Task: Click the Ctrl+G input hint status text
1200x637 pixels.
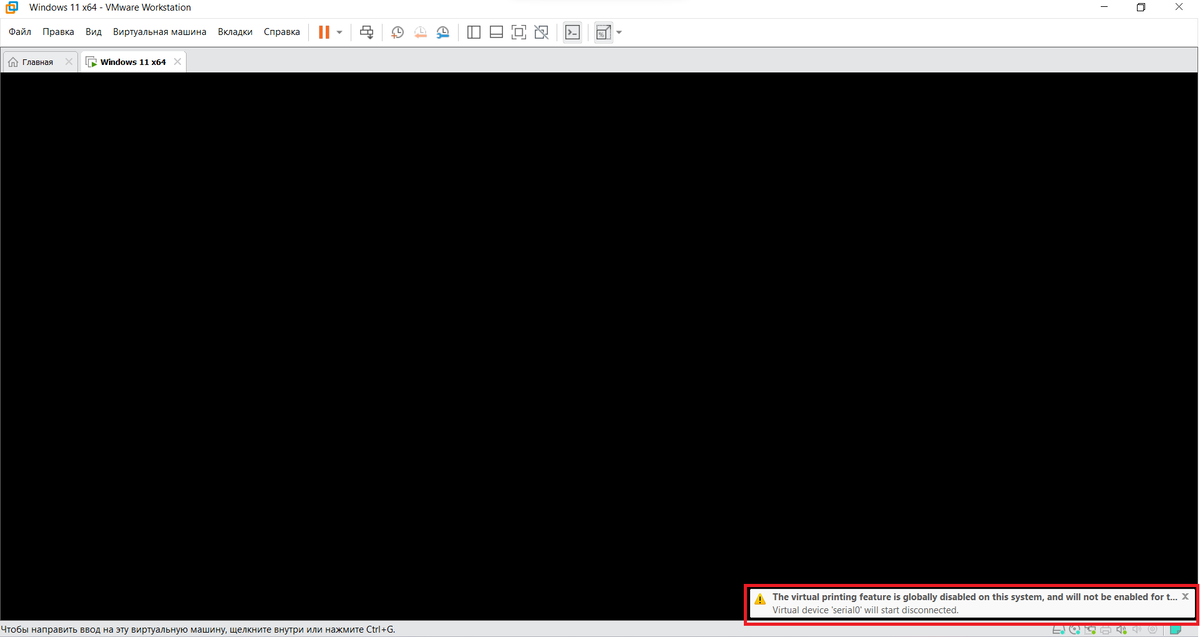Action: 197,629
